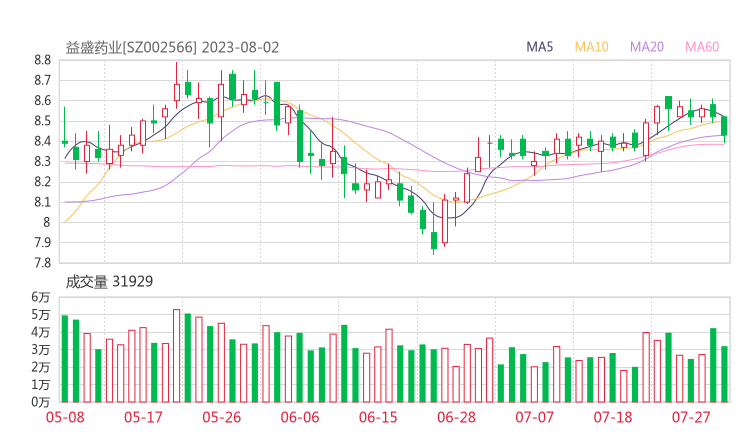Click the 06-15 date label
740x440 pixels.
tap(378, 417)
